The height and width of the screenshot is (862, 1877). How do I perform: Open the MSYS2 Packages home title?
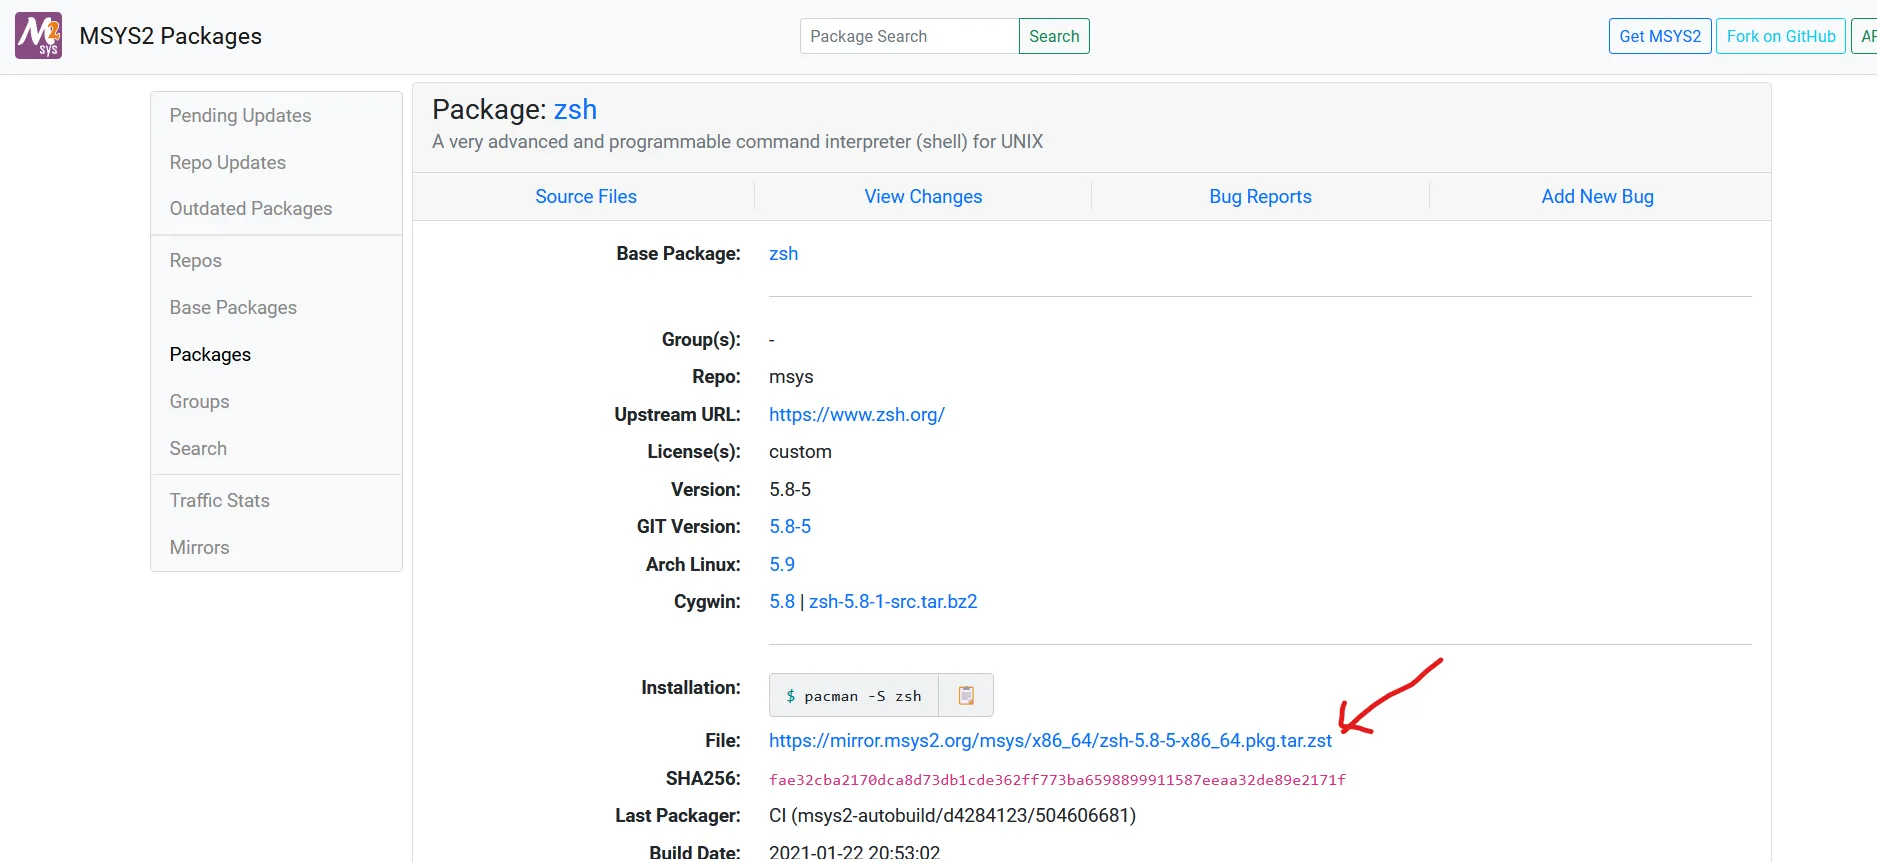pos(170,36)
